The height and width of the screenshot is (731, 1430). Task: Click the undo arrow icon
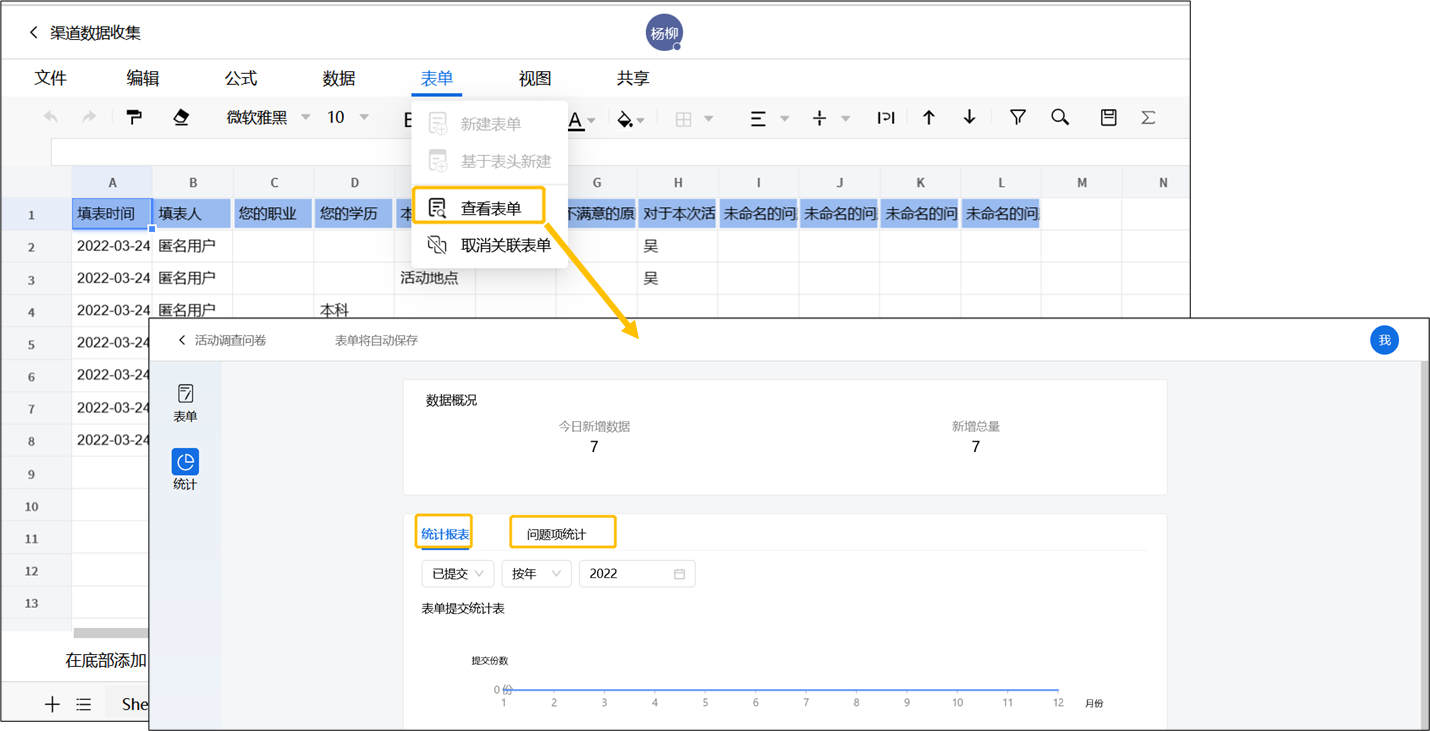click(51, 118)
